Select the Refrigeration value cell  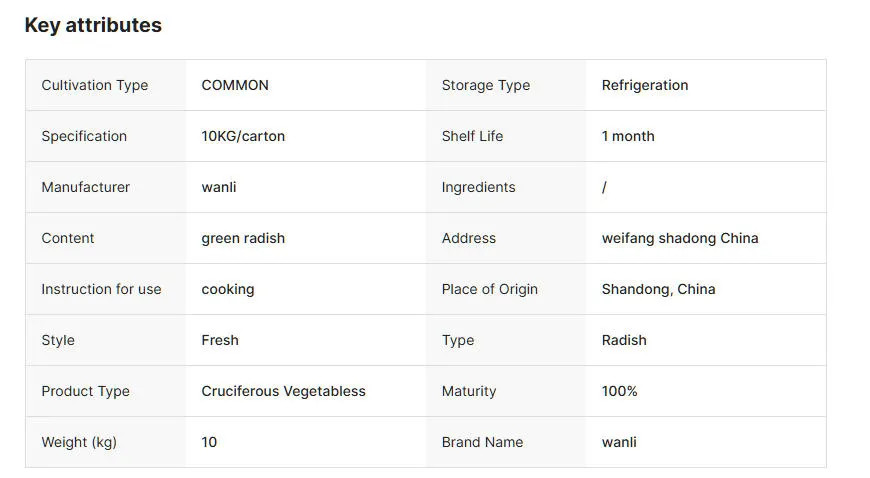coord(645,85)
